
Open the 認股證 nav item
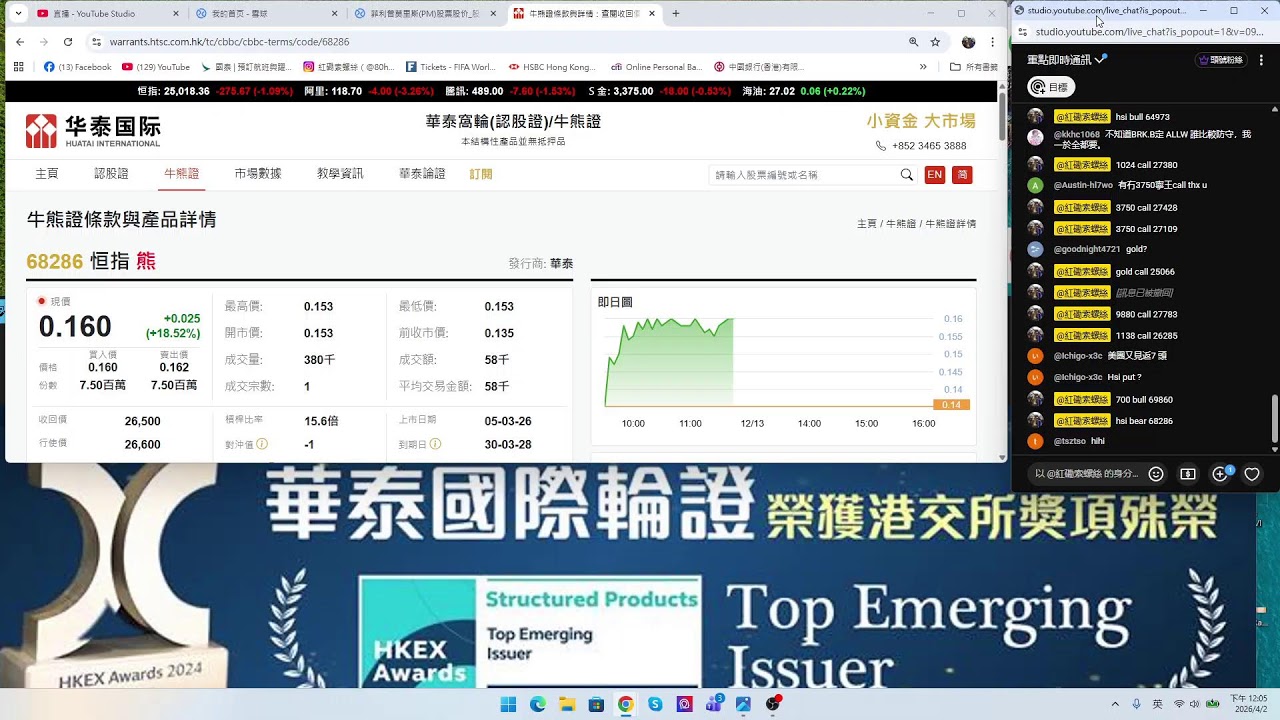pyautogui.click(x=111, y=174)
